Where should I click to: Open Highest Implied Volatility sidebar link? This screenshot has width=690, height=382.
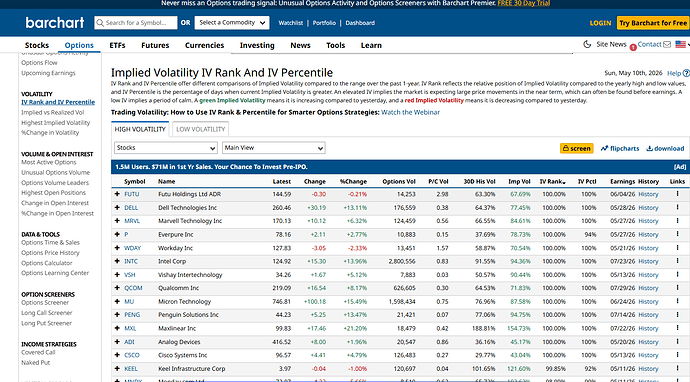pos(55,123)
